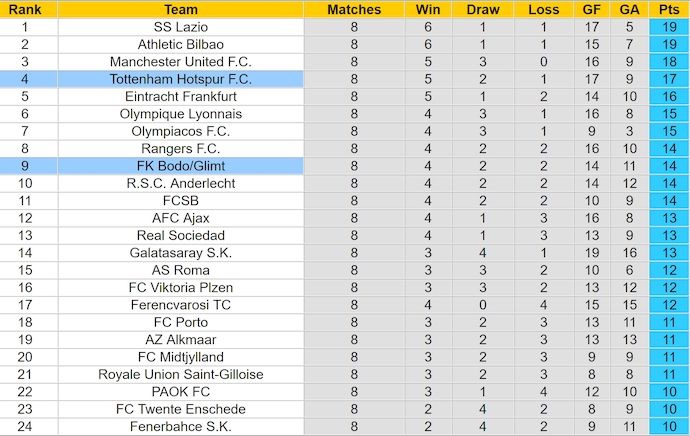Click the highlighted FK Bodo/Glimt team name
The height and width of the screenshot is (436, 690).
[x=181, y=166]
